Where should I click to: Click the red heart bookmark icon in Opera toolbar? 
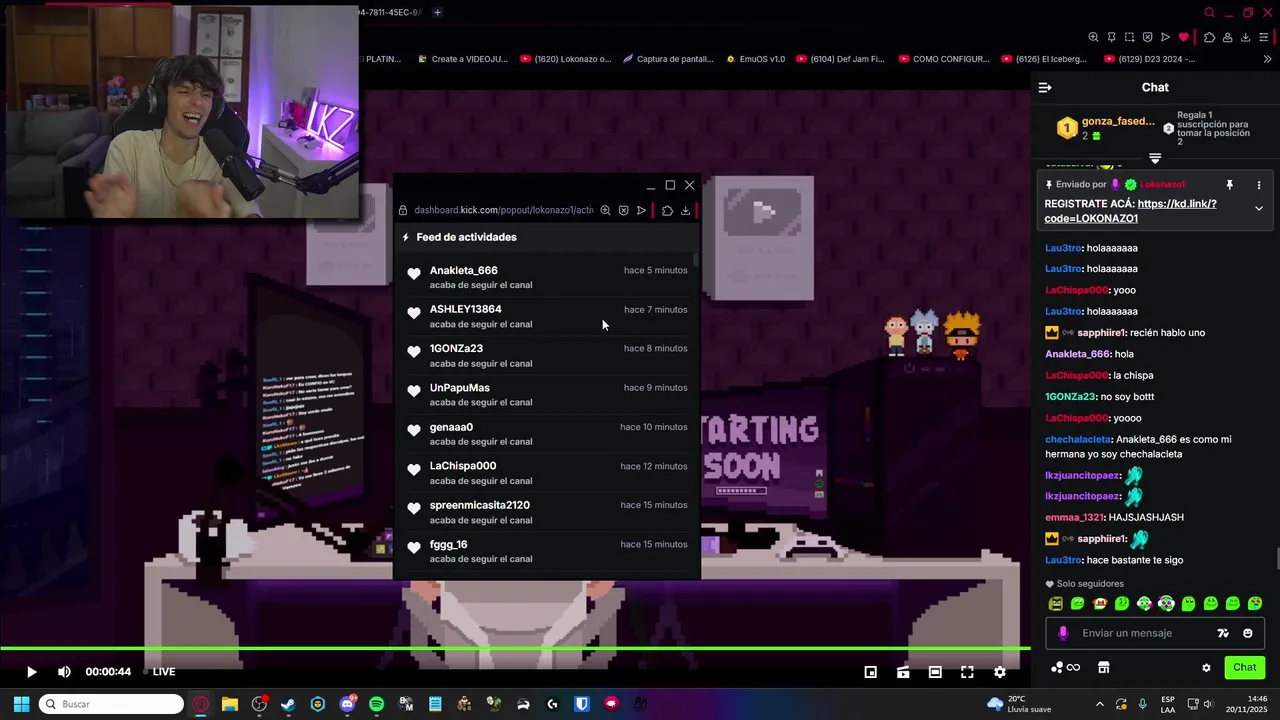click(1184, 37)
